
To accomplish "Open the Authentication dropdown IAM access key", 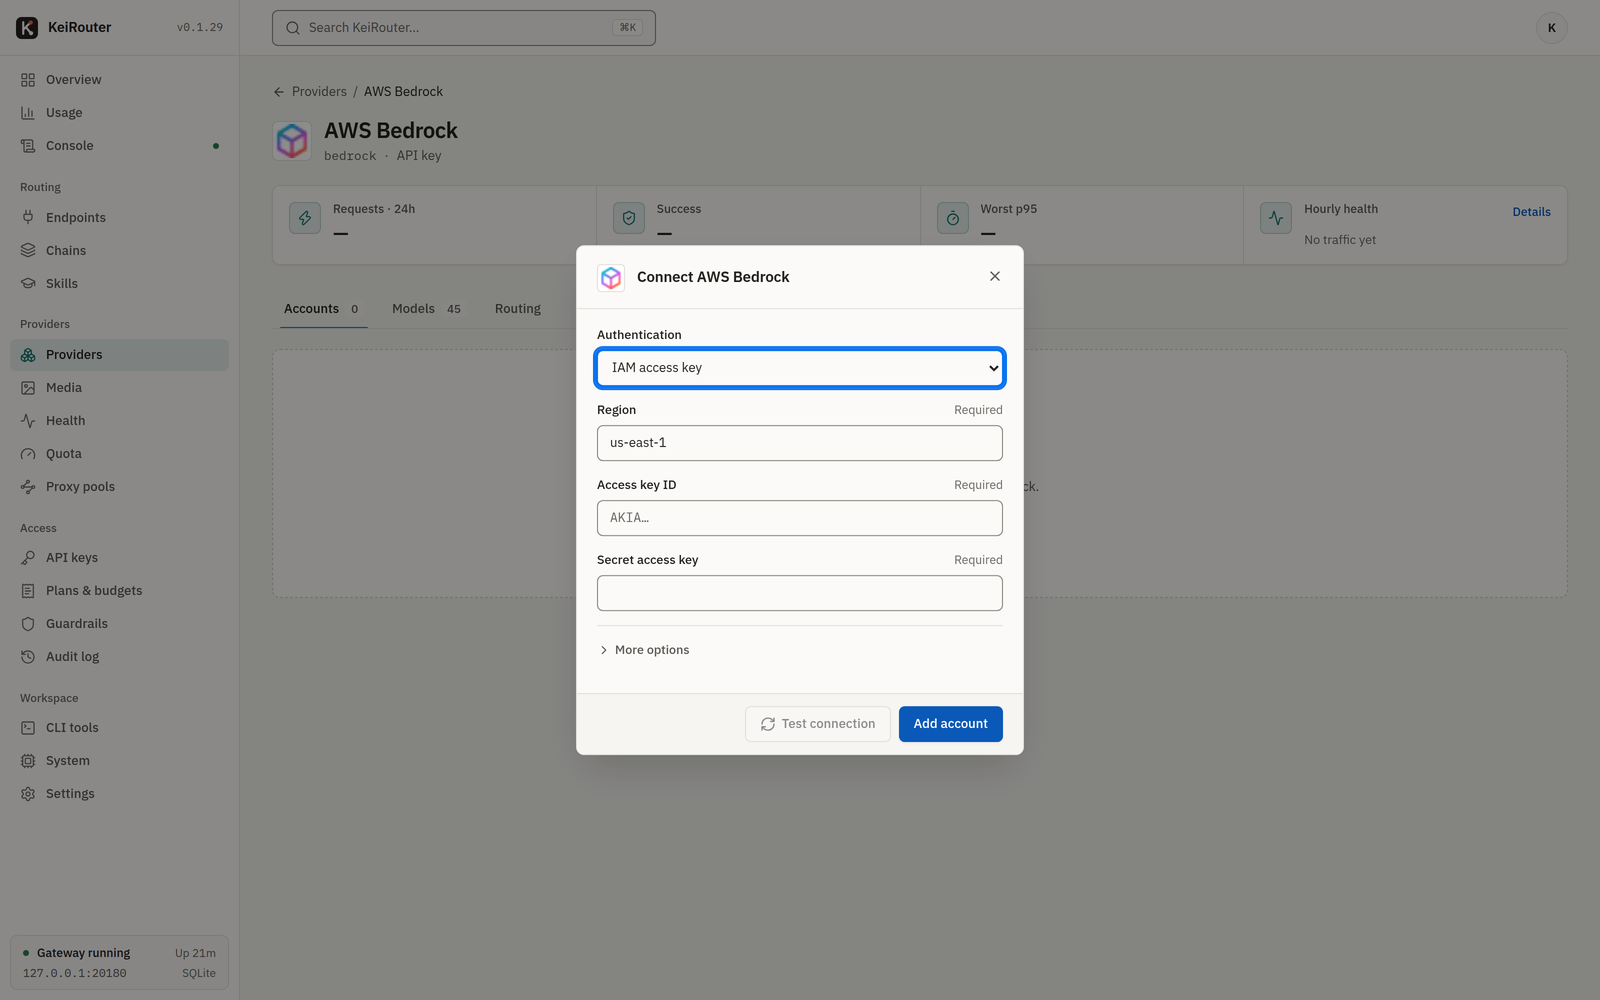I will tap(800, 368).
